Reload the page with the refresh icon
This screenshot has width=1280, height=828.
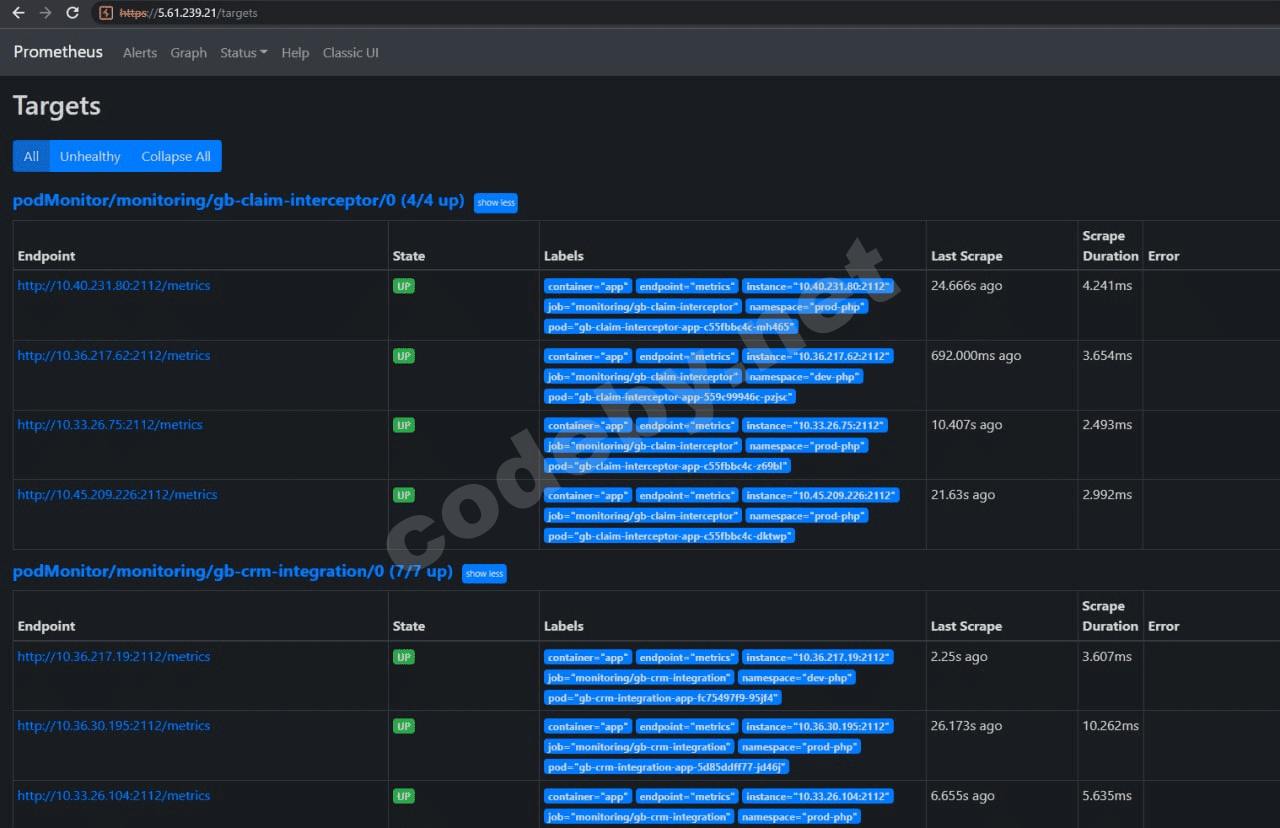coord(72,13)
